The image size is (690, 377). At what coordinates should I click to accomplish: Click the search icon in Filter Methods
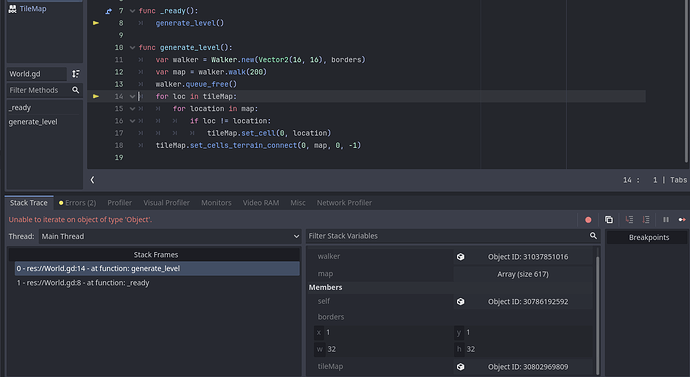(76, 90)
